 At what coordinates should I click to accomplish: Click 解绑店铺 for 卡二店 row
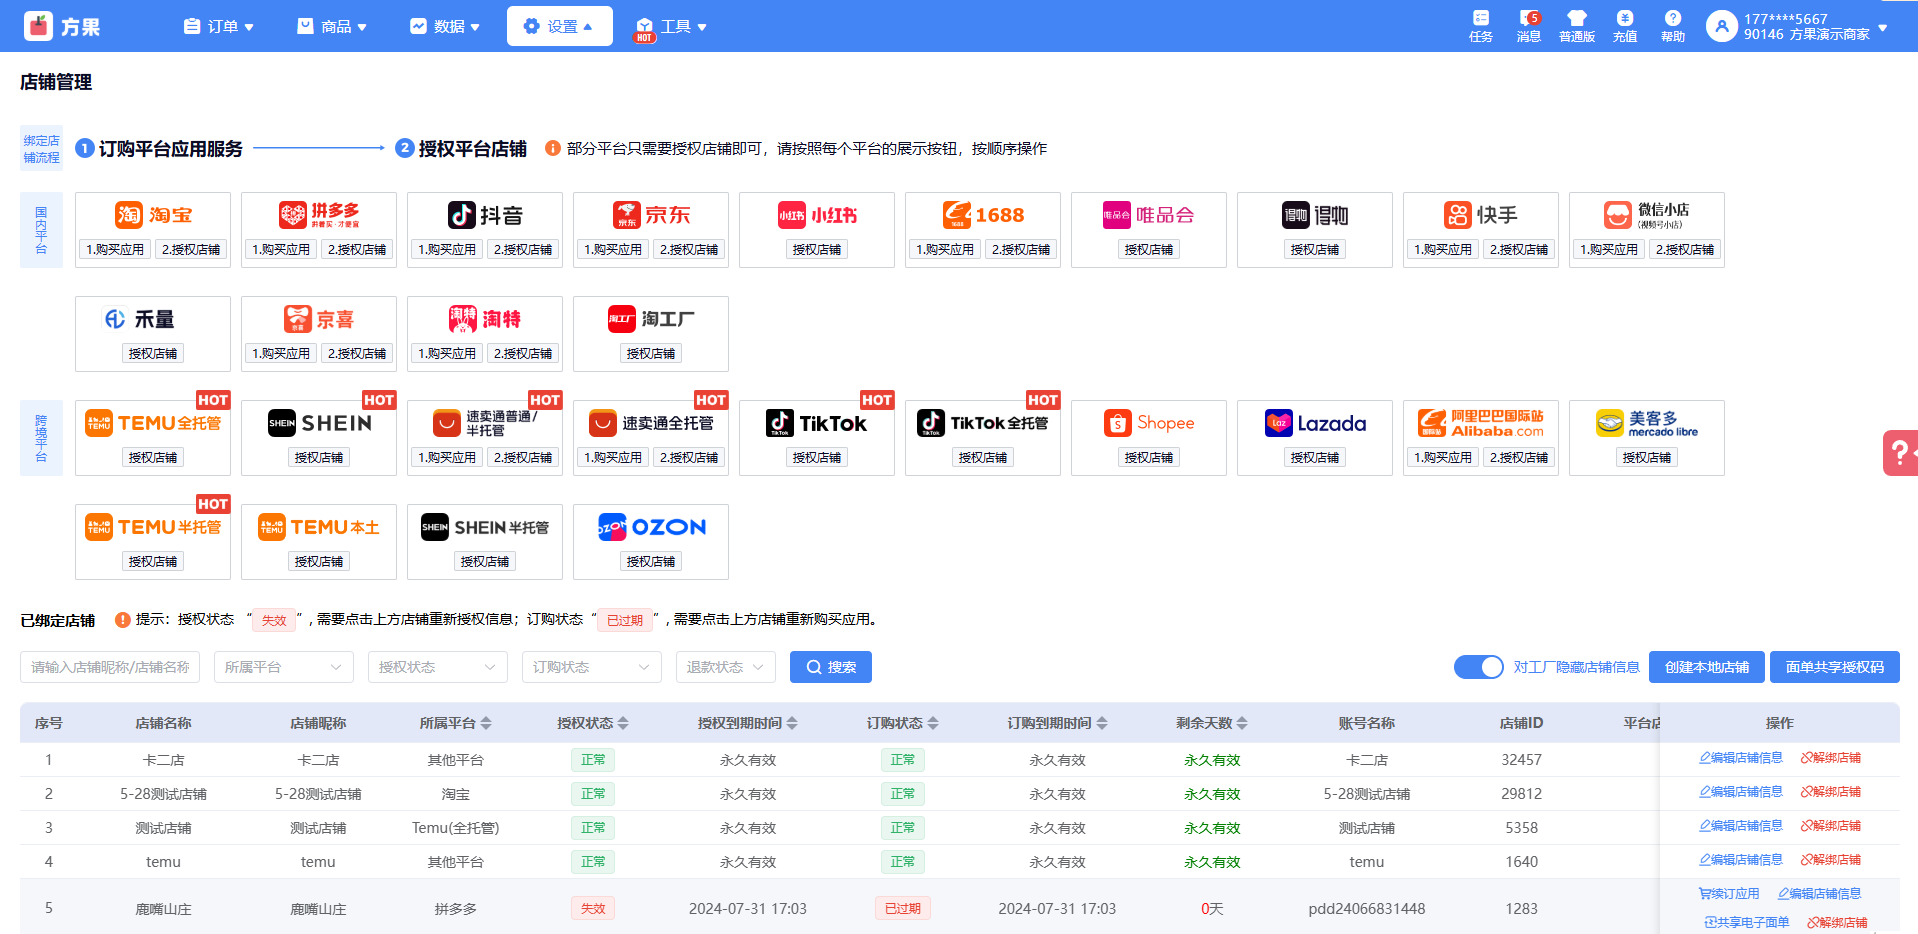tap(1830, 758)
